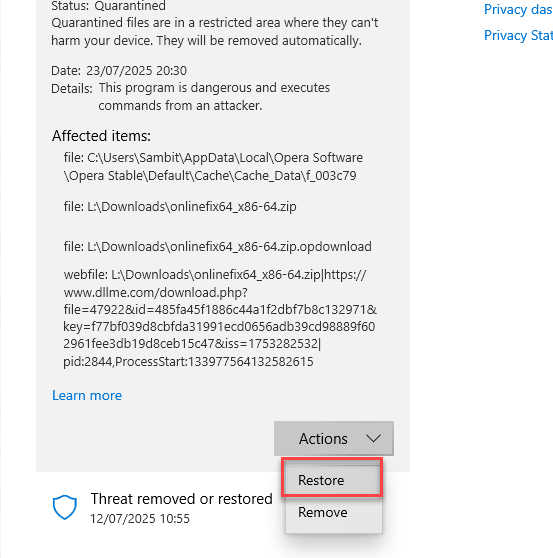Click the quarantine date 23/07/2025 20:30
This screenshot has height=558, width=553.
click(136, 70)
